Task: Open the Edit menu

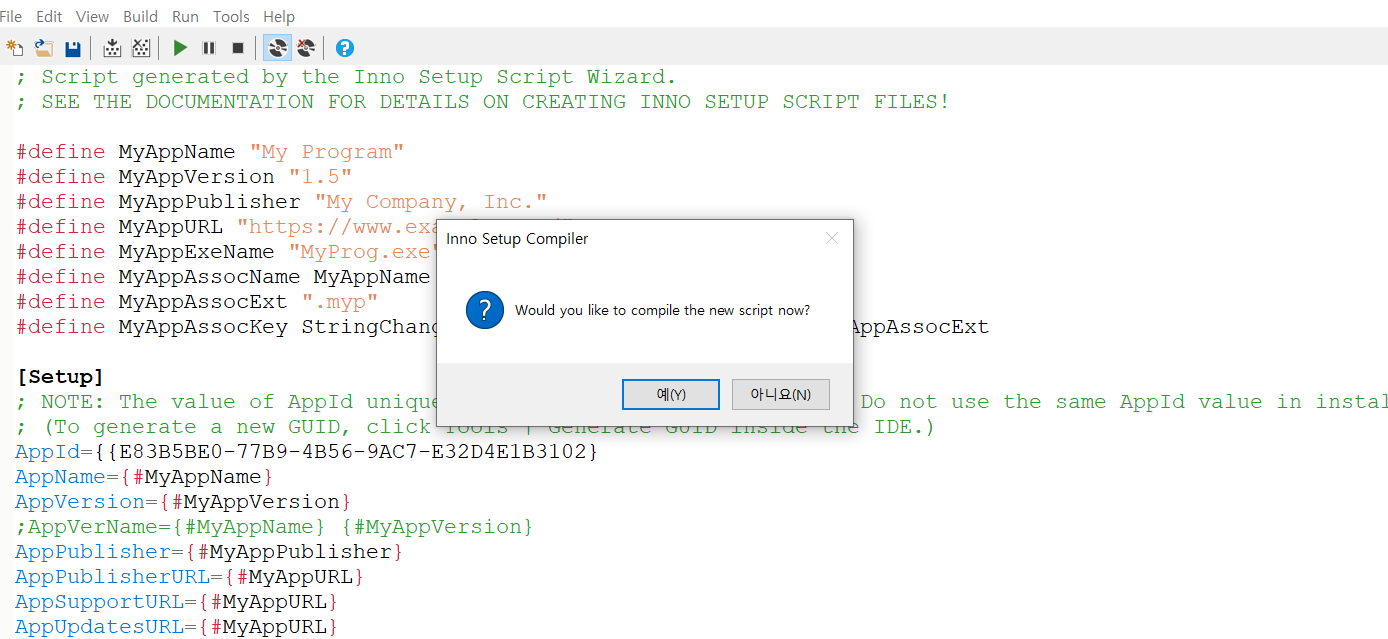Action: click(x=49, y=16)
